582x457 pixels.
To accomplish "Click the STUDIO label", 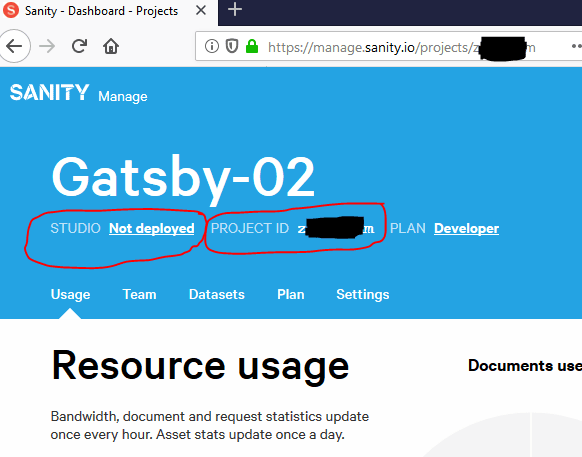I will point(75,228).
